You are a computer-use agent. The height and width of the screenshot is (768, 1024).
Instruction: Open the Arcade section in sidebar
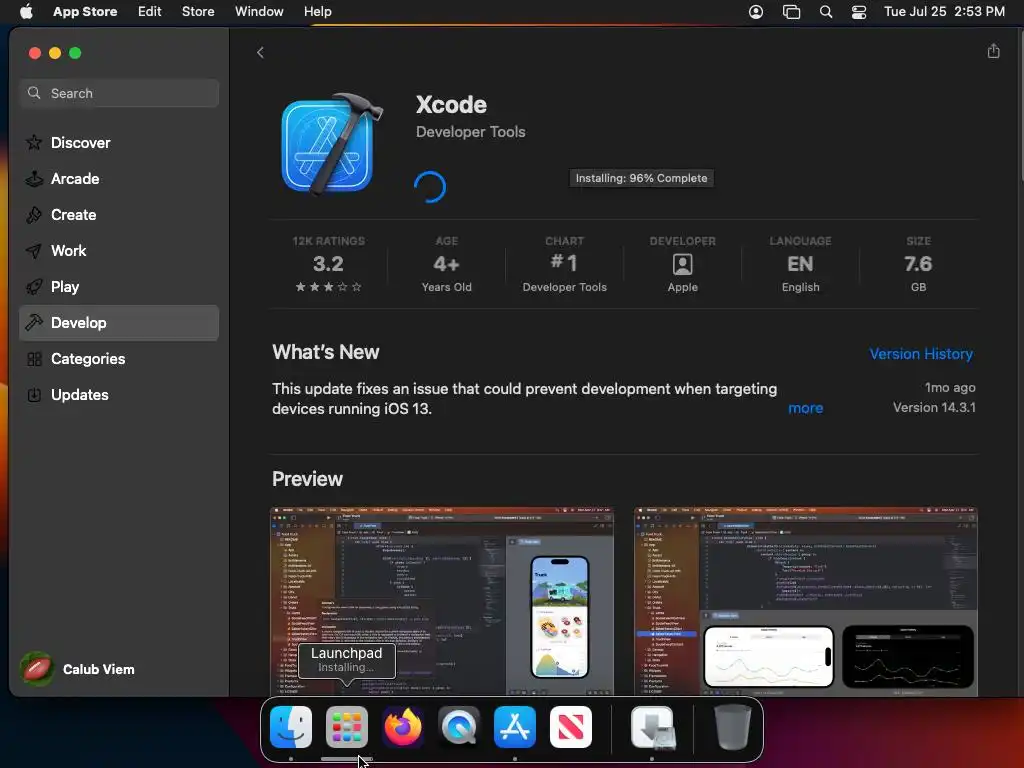coord(119,178)
